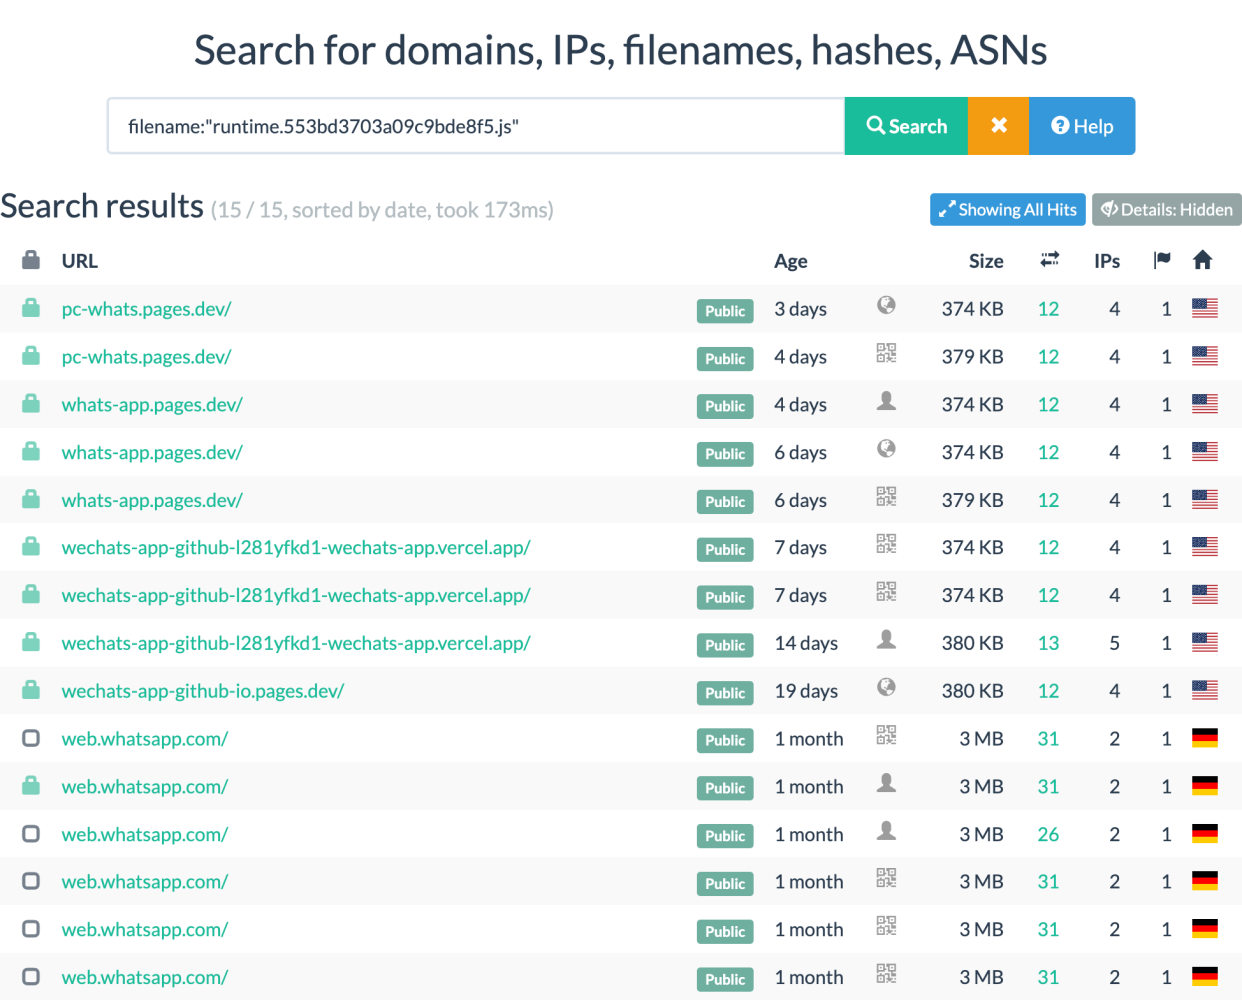
Task: Click the 3 days age text
Action: tap(800, 309)
